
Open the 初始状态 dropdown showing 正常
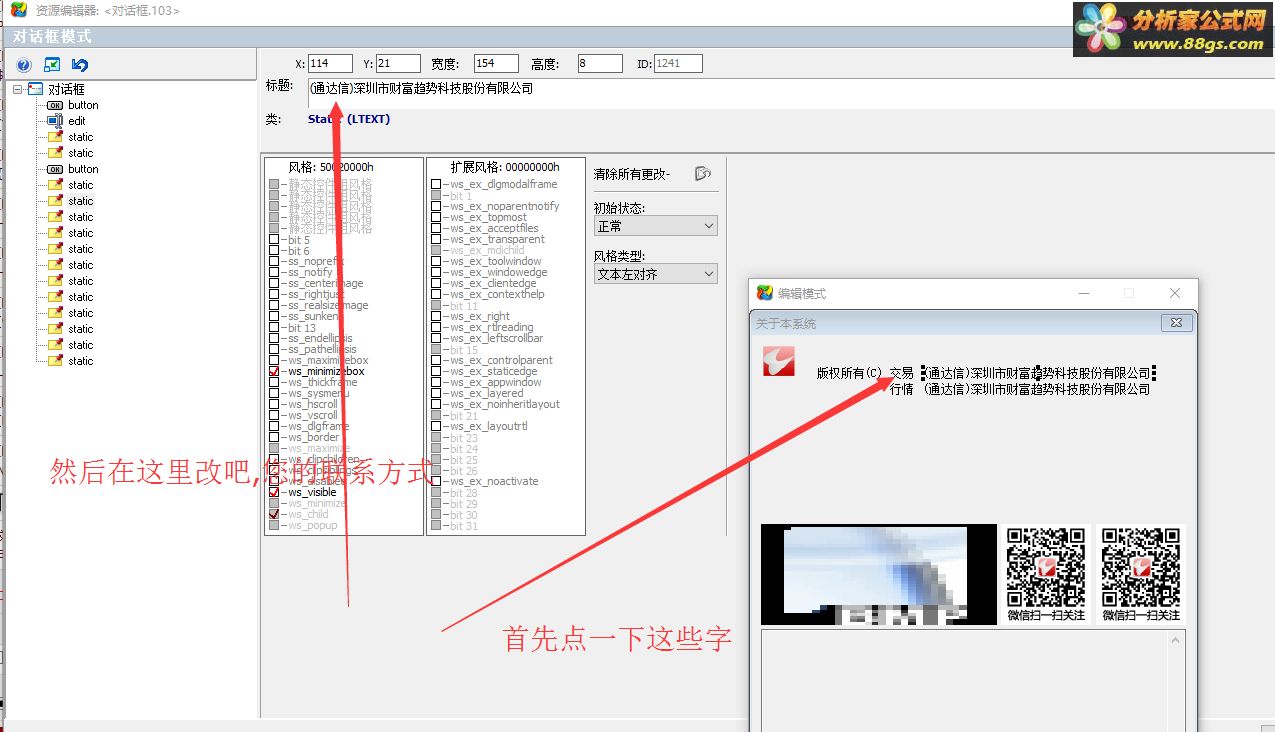tap(656, 226)
